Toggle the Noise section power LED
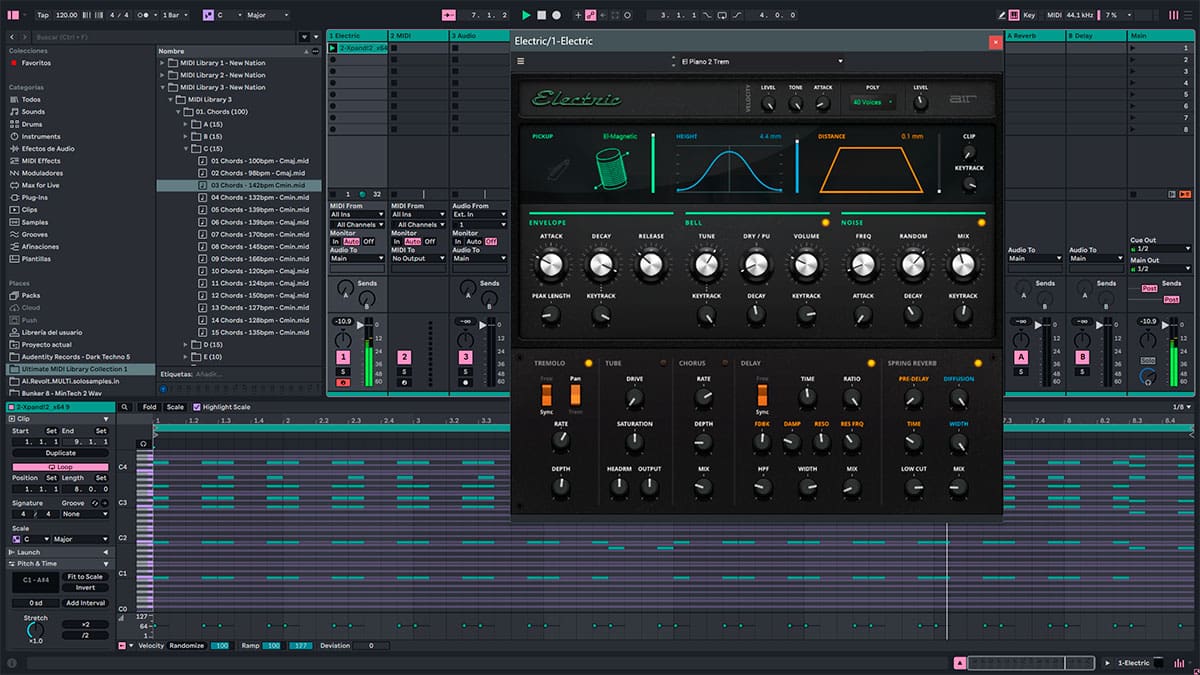This screenshot has width=1200, height=675. (x=981, y=222)
